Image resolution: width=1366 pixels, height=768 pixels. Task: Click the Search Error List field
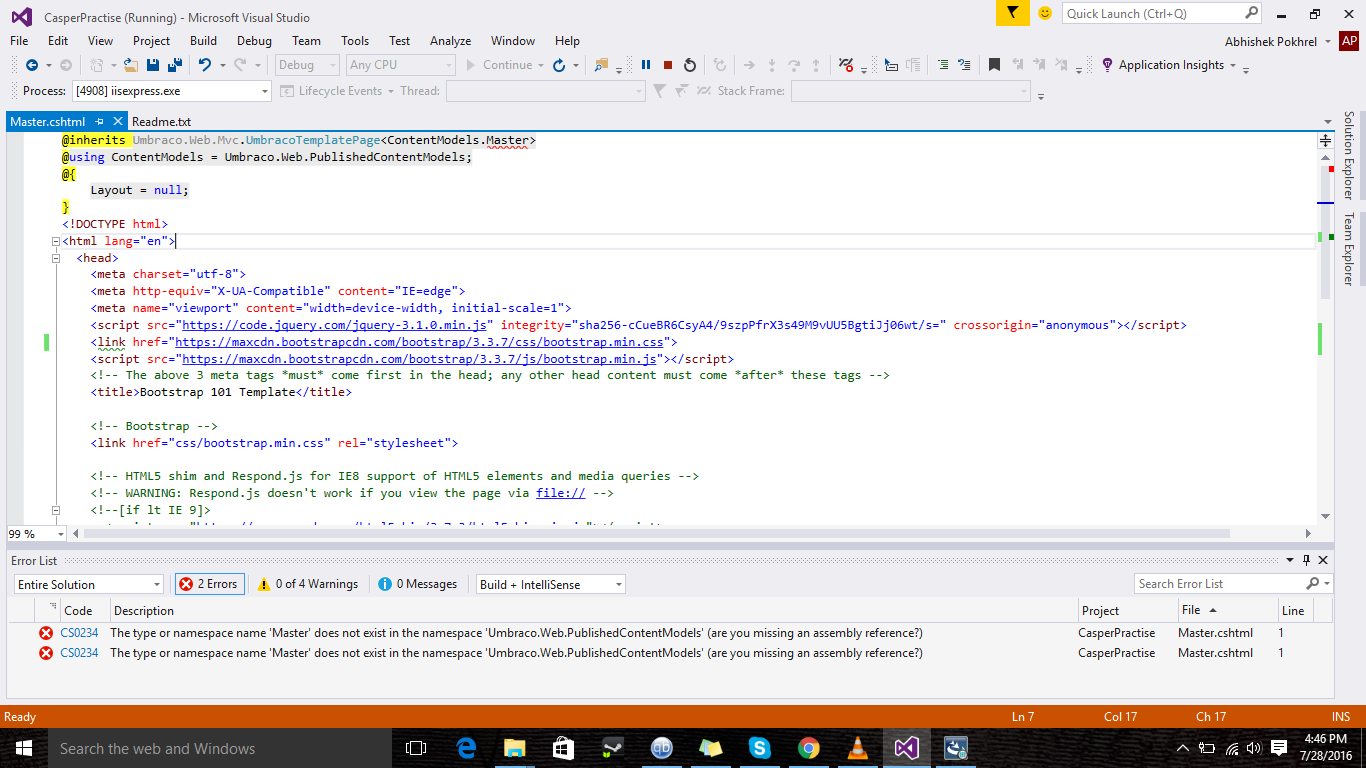click(1234, 584)
